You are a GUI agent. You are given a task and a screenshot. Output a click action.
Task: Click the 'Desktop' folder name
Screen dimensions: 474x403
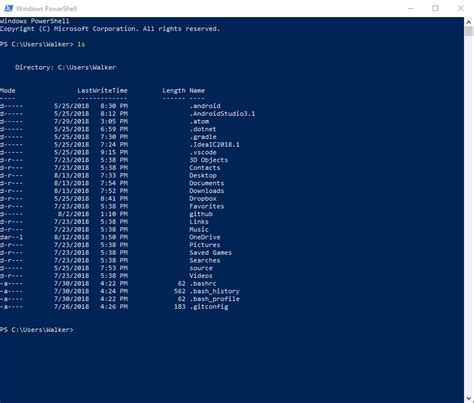point(203,175)
